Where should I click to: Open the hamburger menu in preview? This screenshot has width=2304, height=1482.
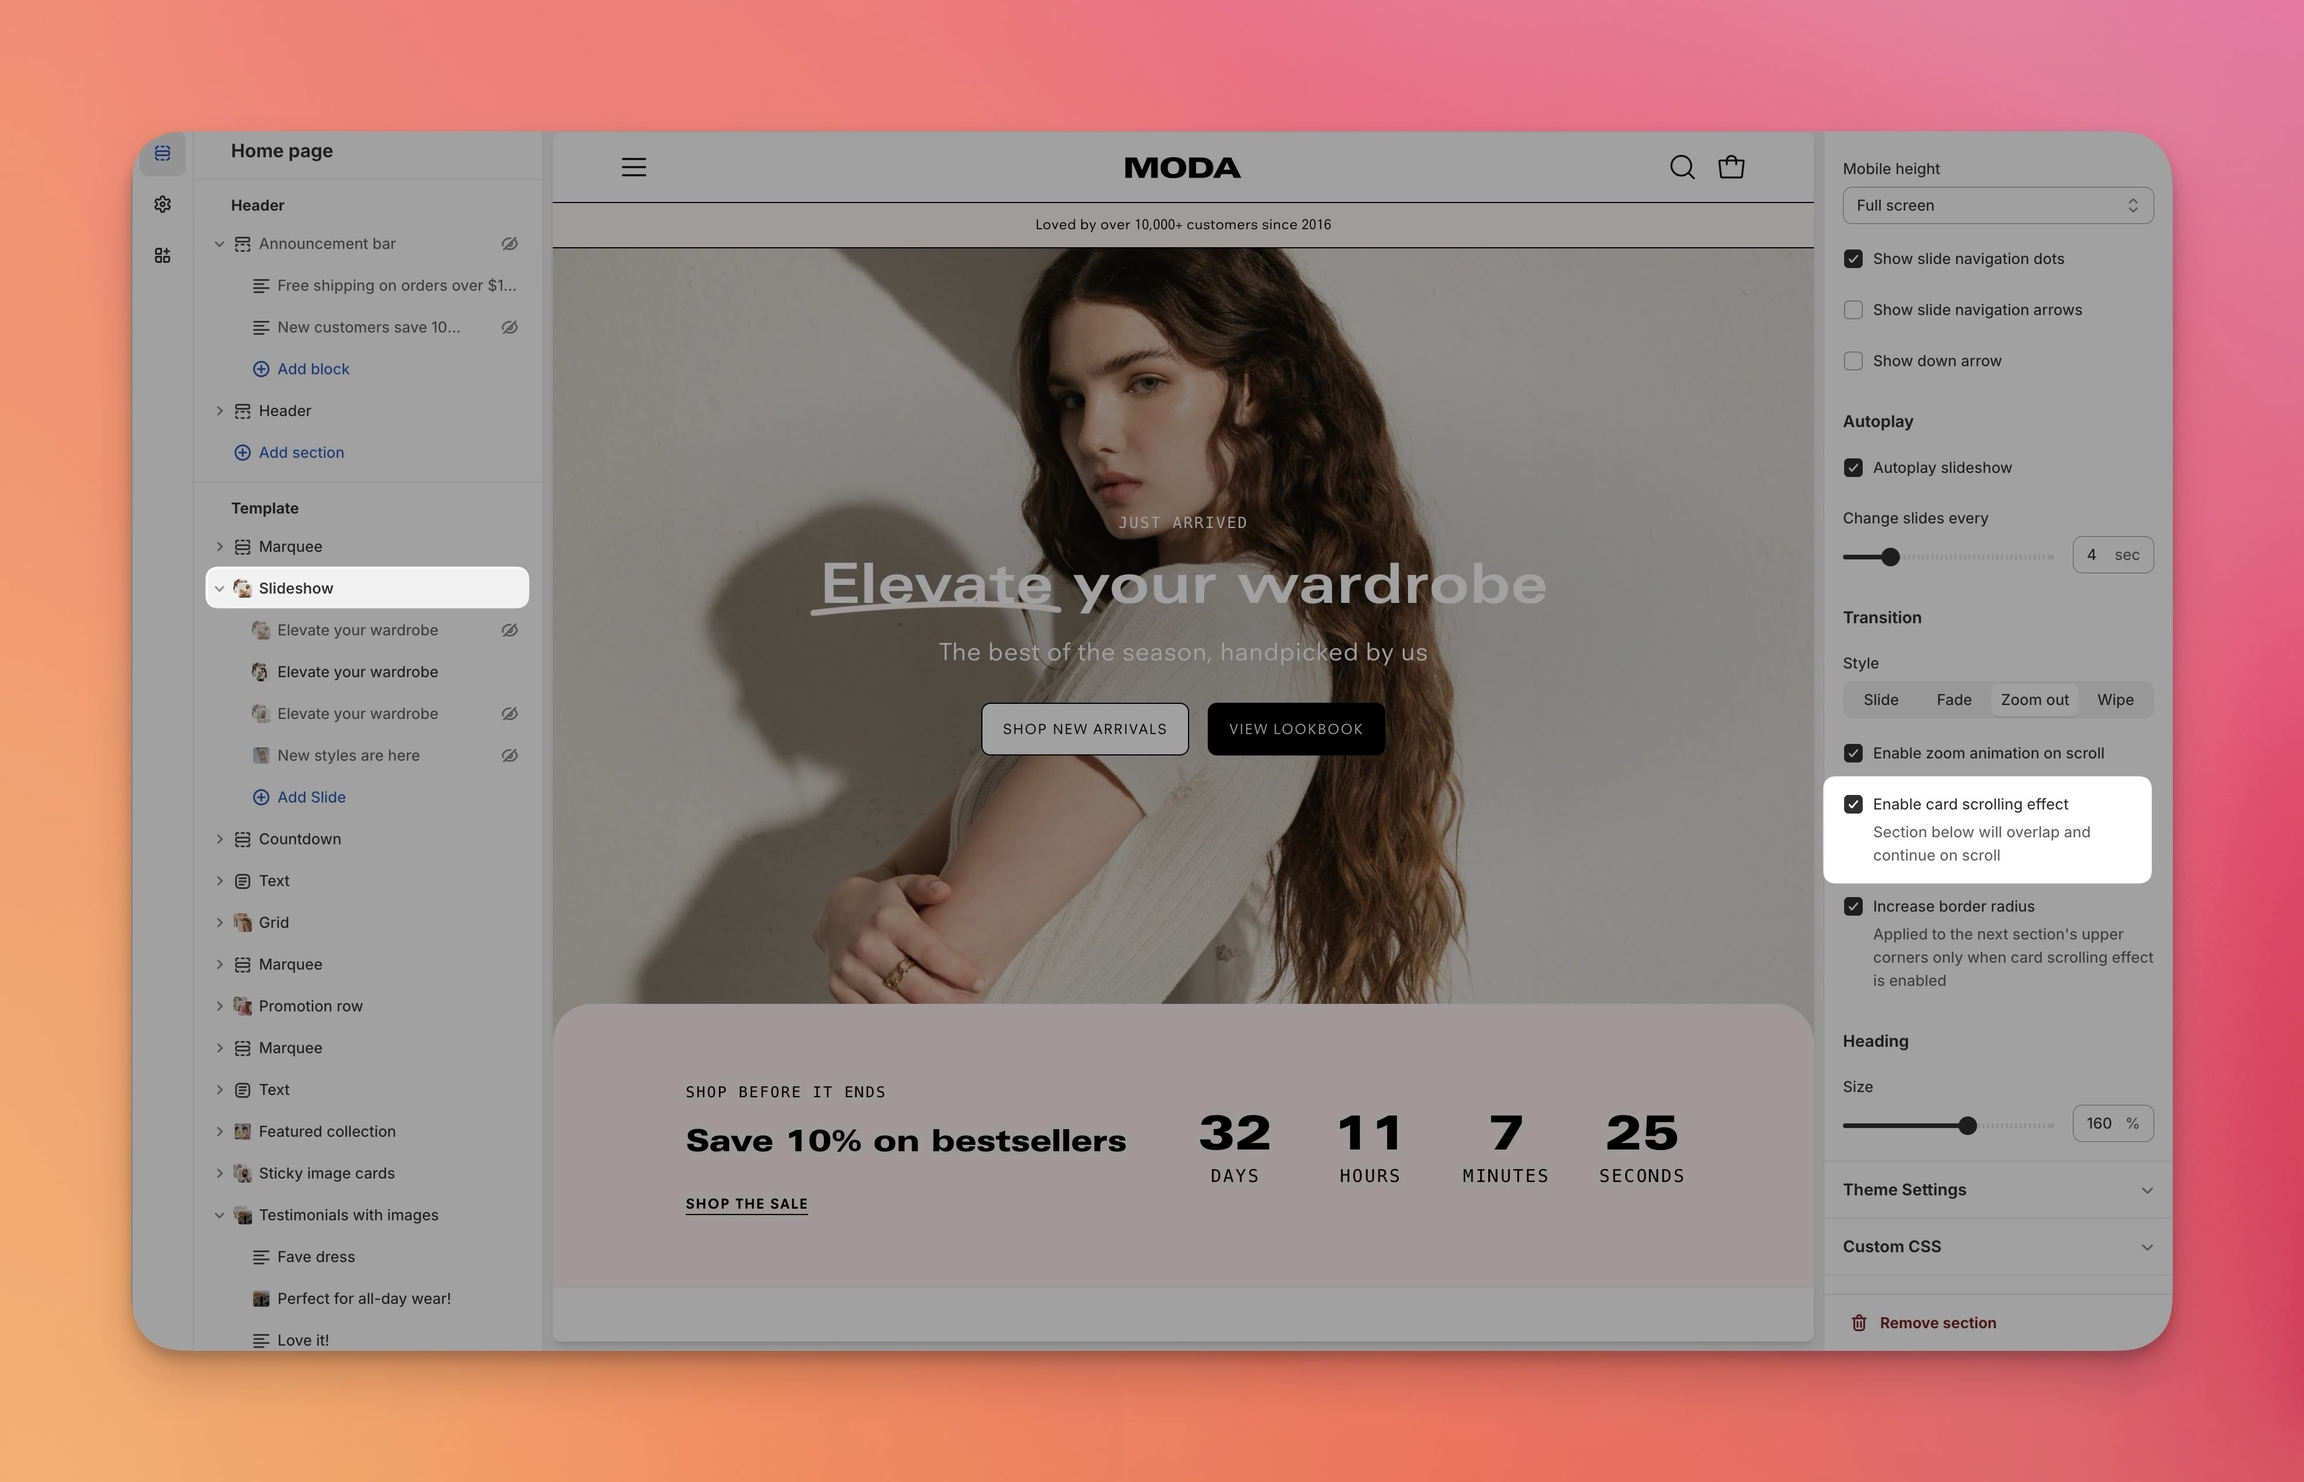(634, 167)
